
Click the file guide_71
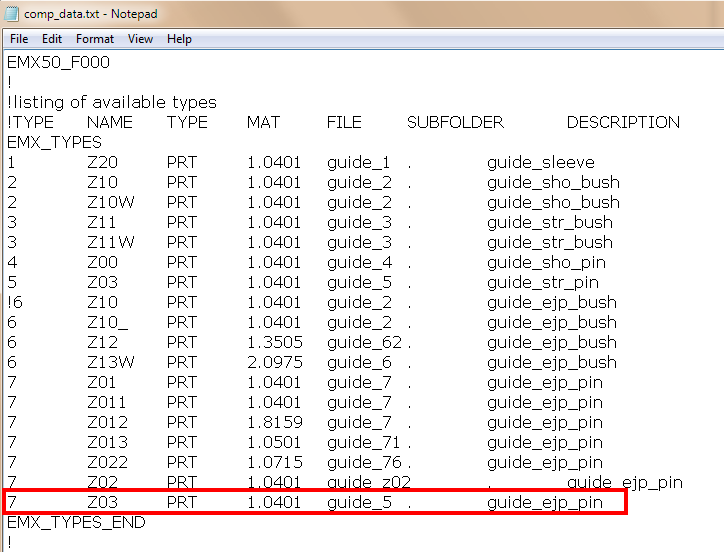(x=363, y=442)
